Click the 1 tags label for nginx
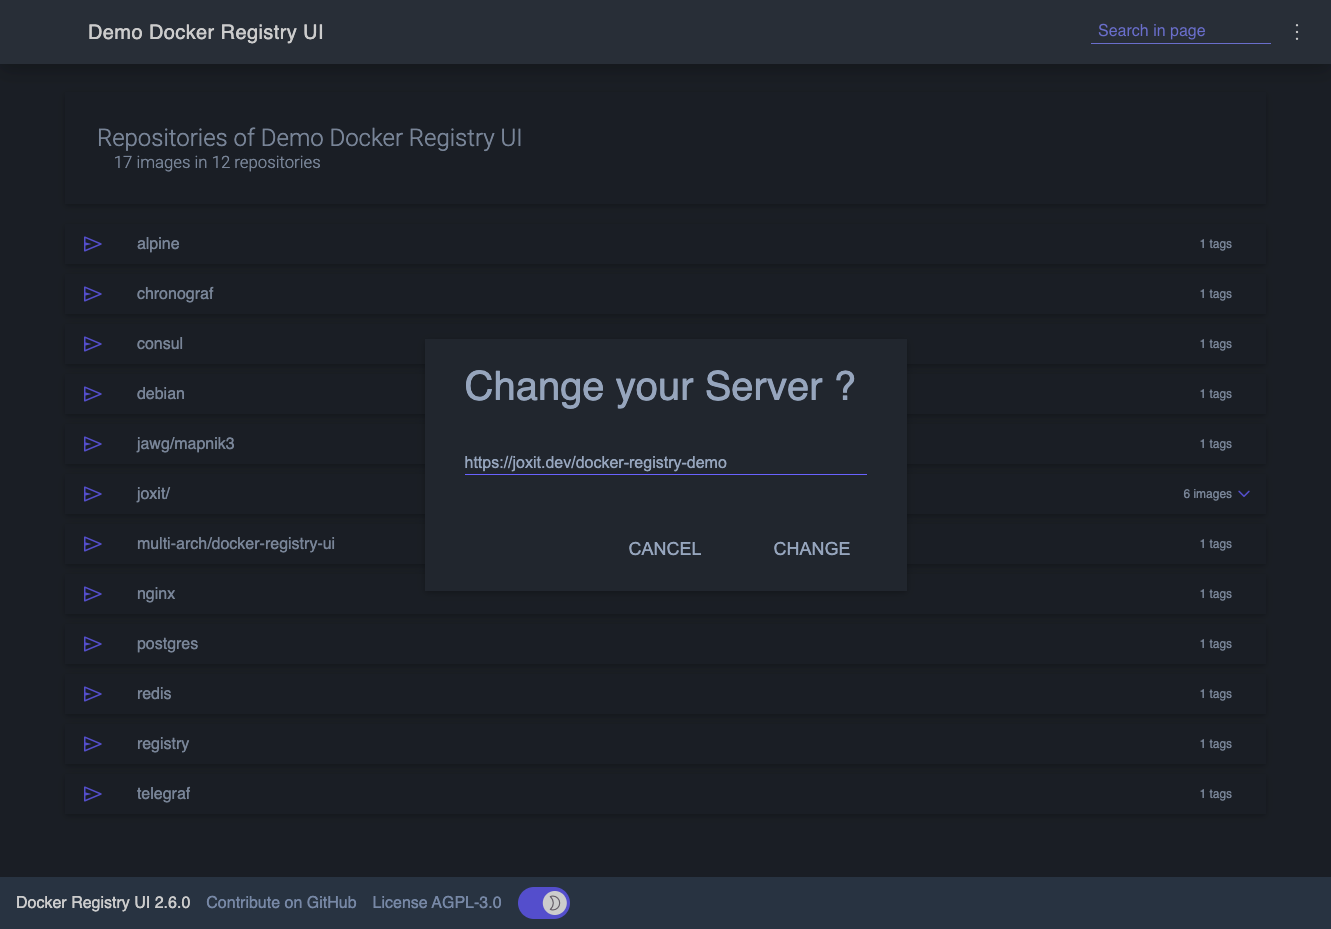 click(x=1215, y=594)
